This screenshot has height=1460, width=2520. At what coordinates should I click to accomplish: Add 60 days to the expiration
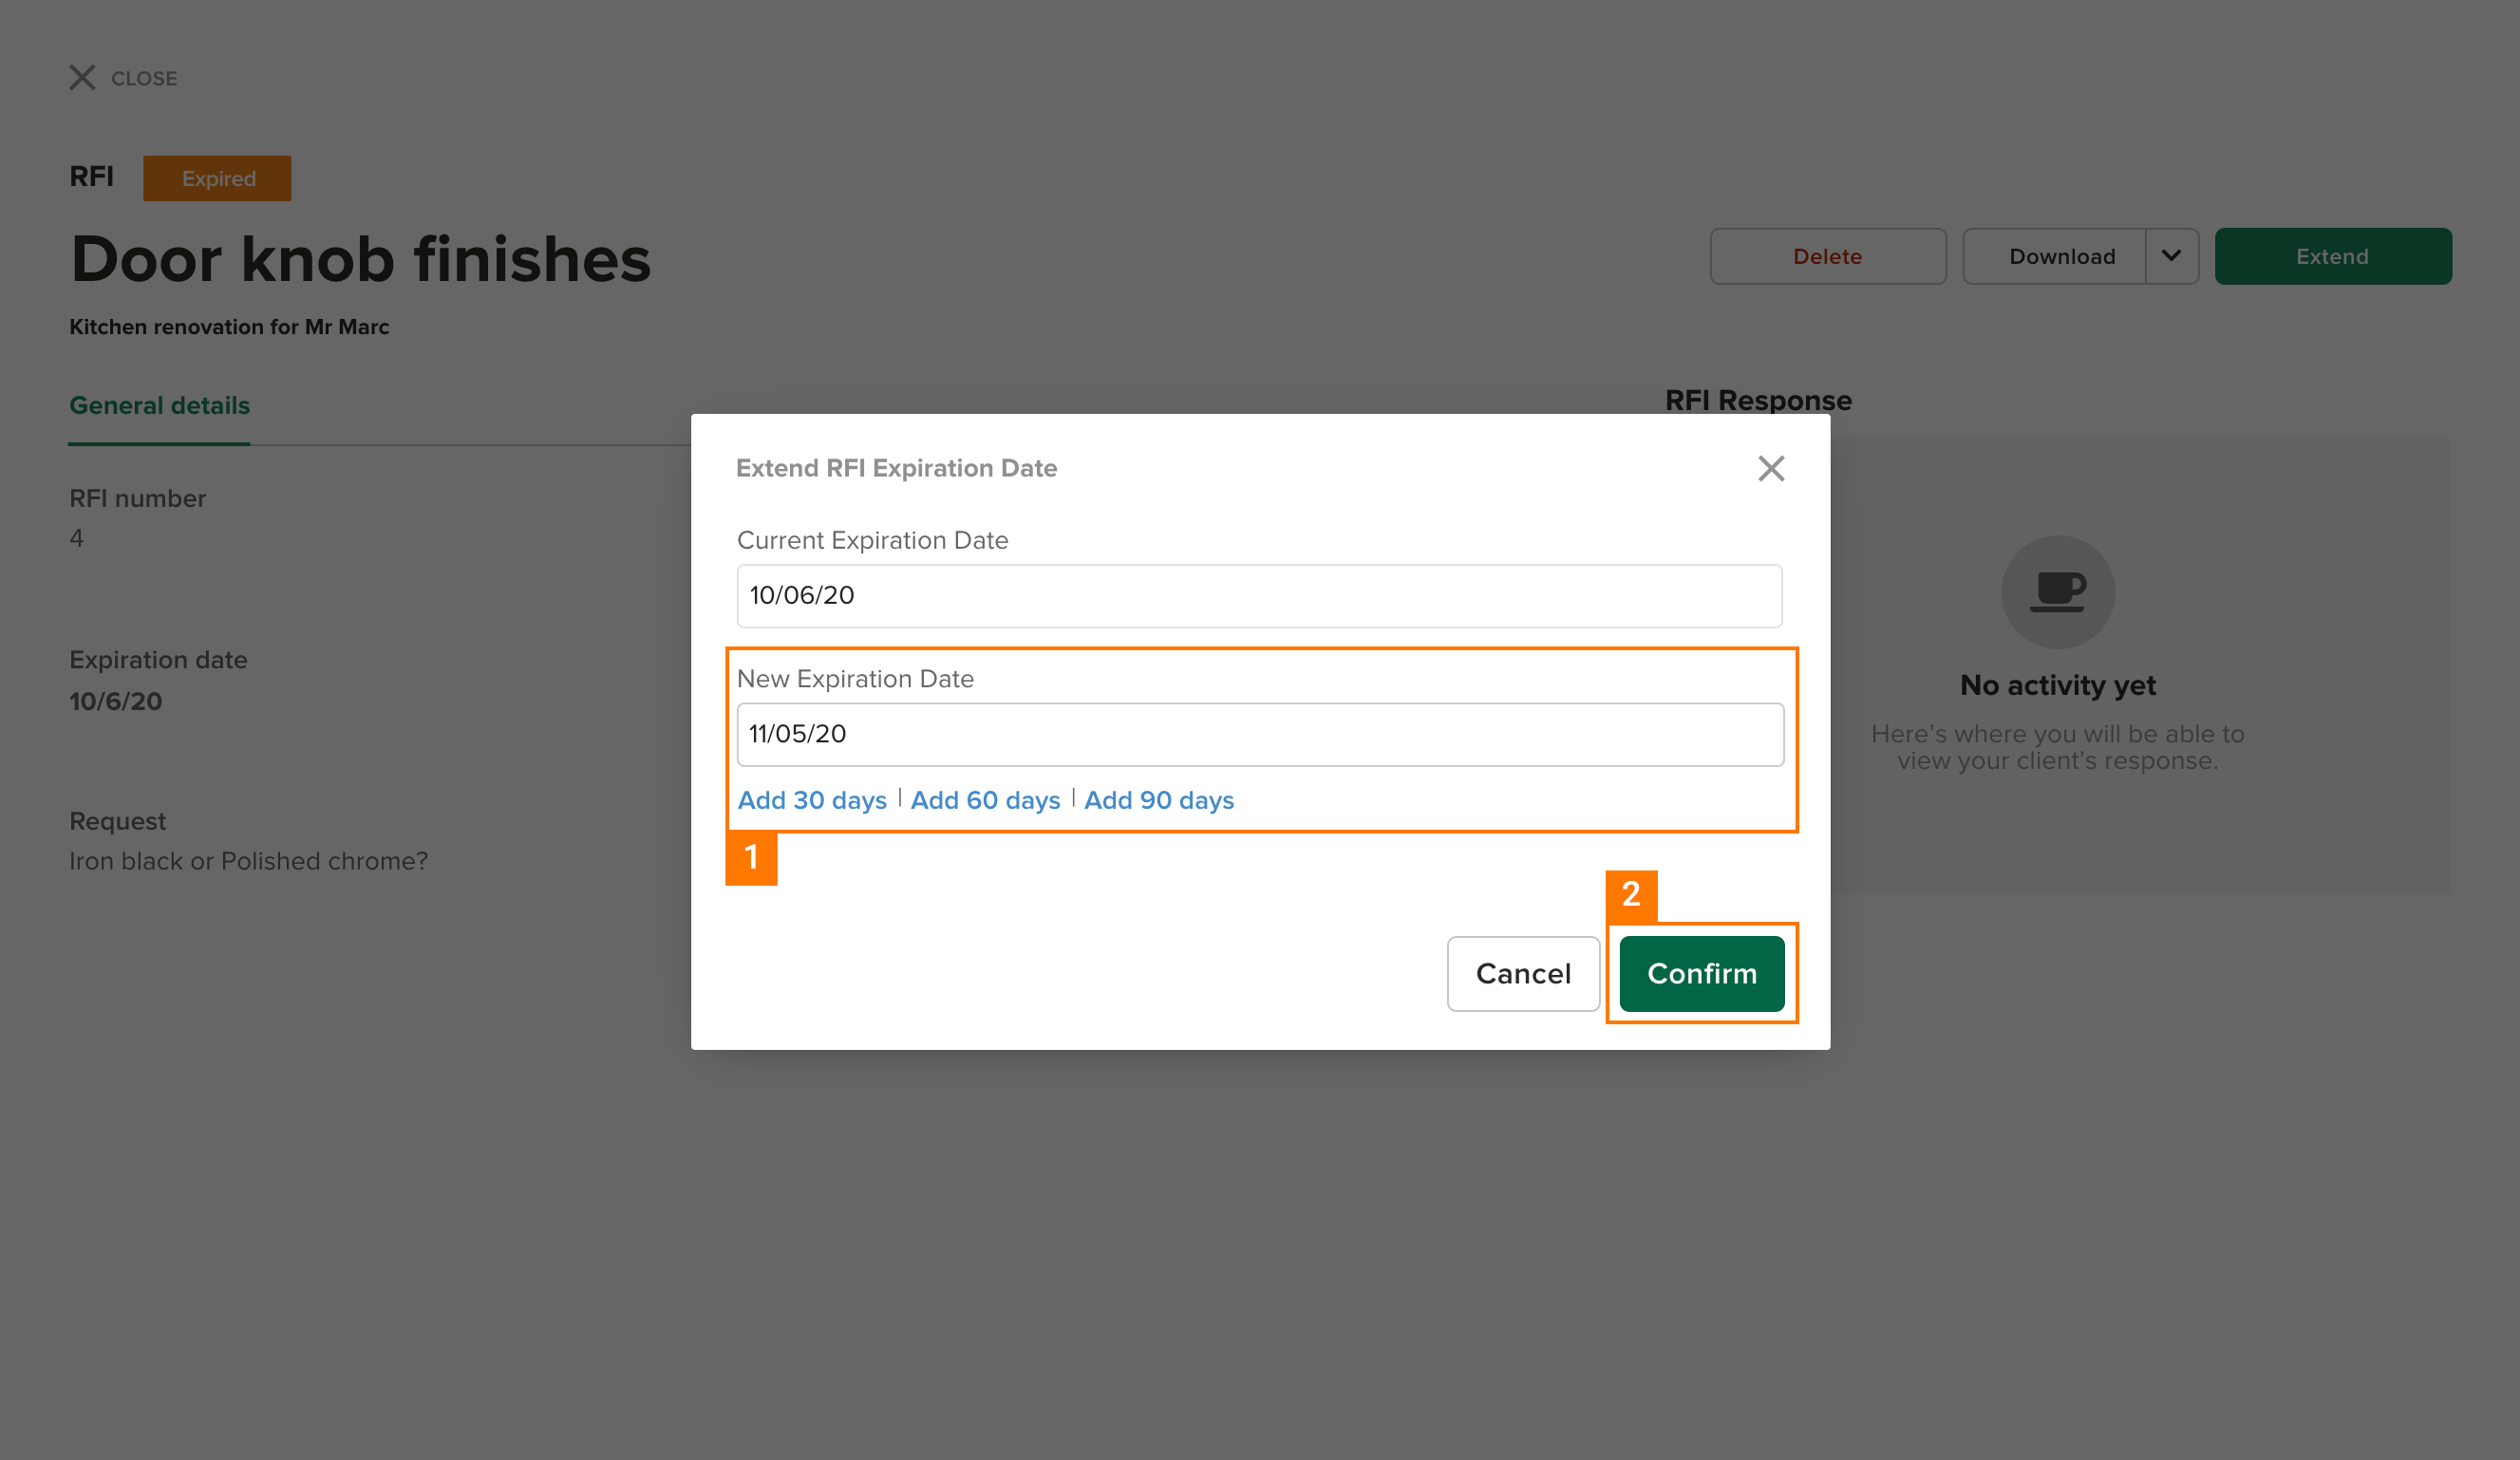(985, 800)
